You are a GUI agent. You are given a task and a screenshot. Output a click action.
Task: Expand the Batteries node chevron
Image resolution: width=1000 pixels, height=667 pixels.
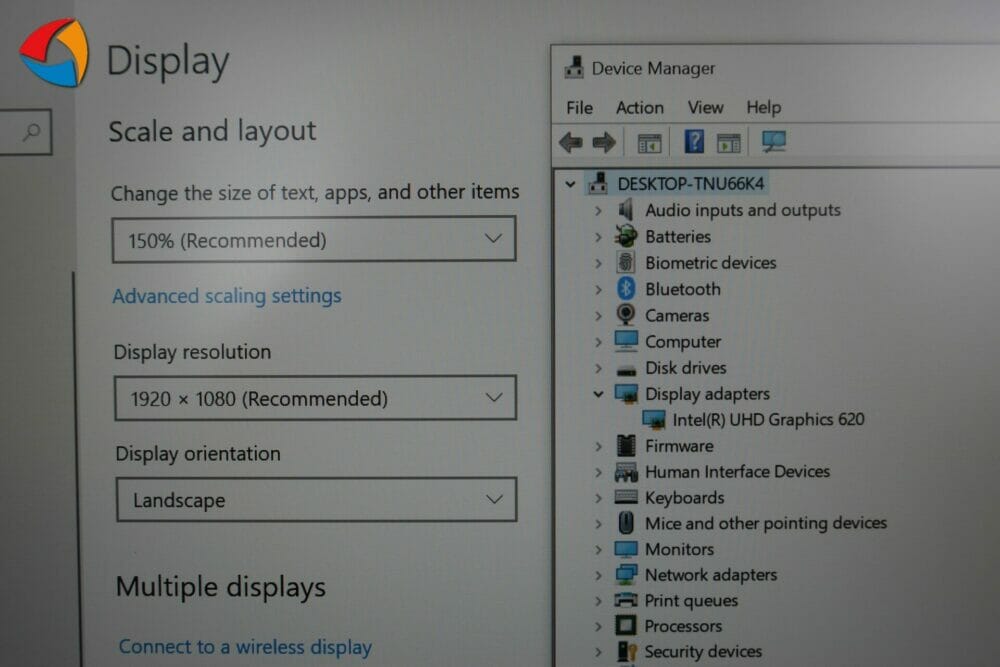598,237
